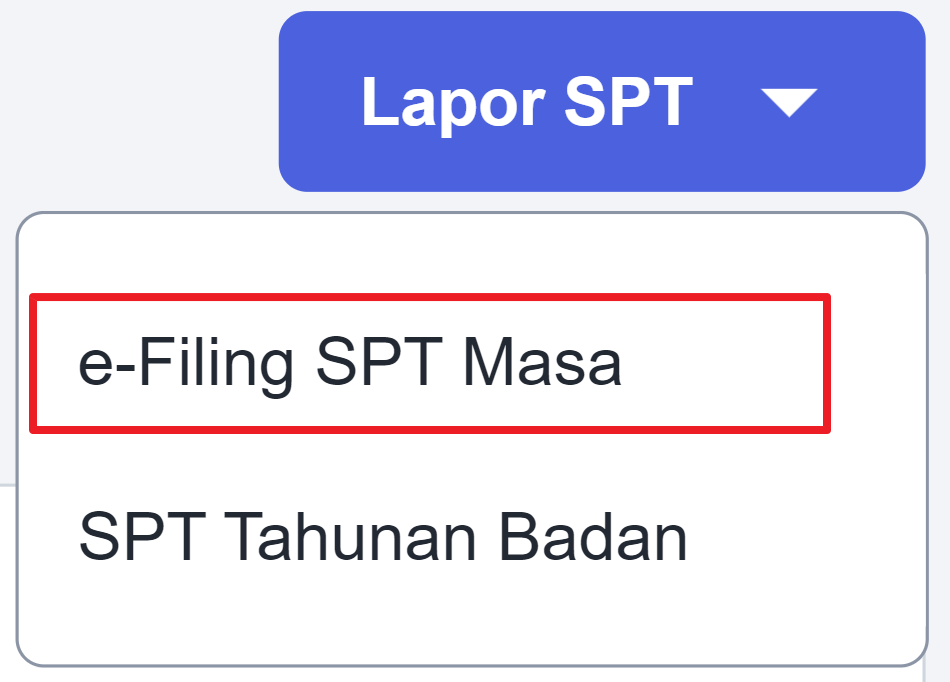
Task: Open the annual SPT Tahunan Badan entry
Action: tap(383, 537)
